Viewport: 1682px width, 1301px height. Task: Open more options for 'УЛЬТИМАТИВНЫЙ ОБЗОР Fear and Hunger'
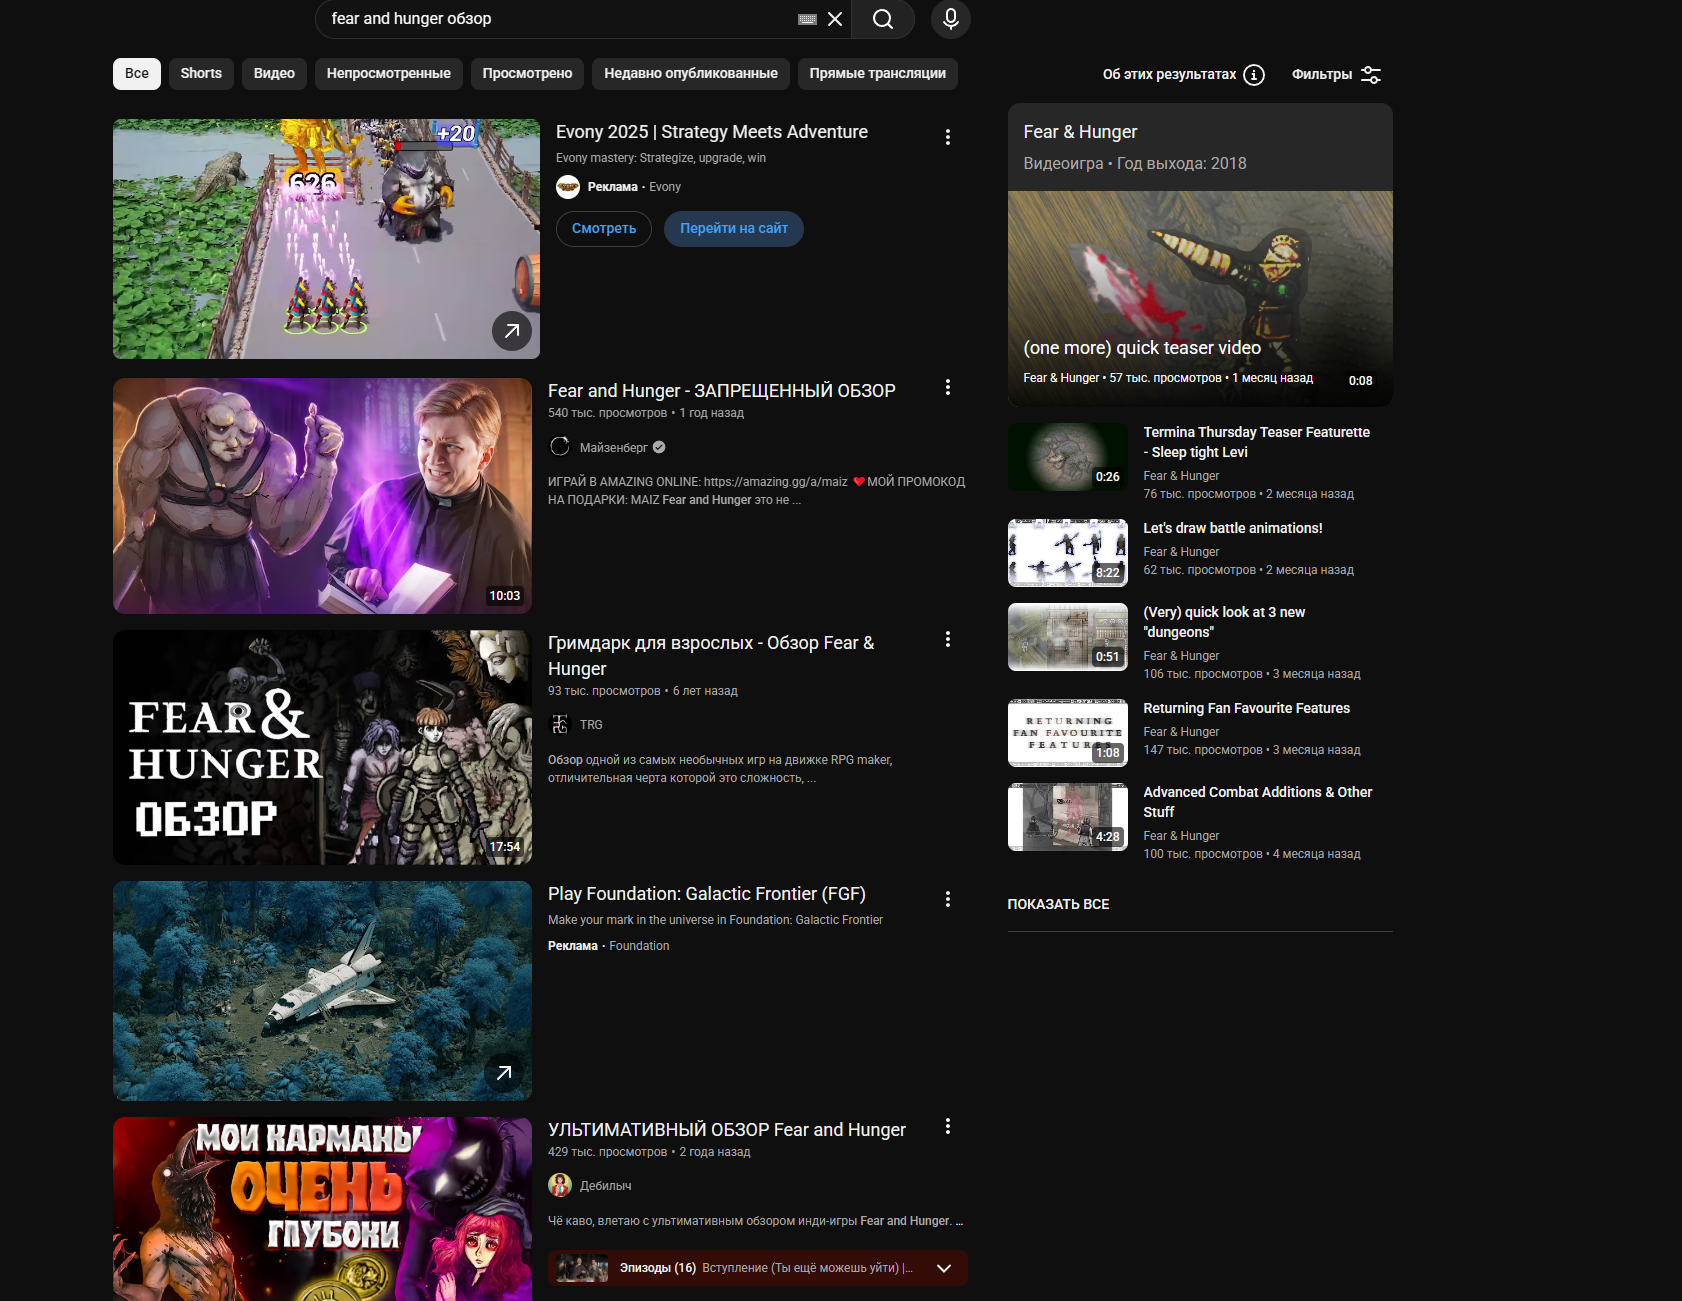(948, 1126)
